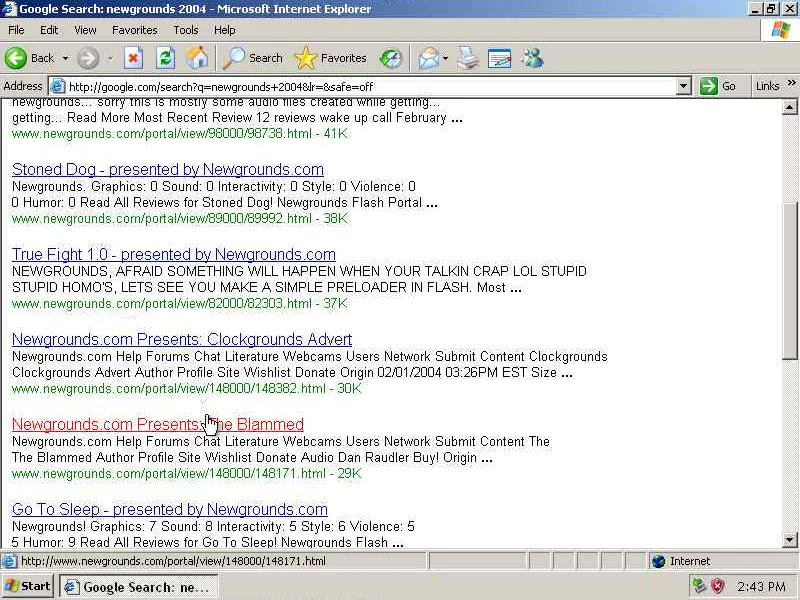Click the 82303.html green URL text

click(179, 304)
